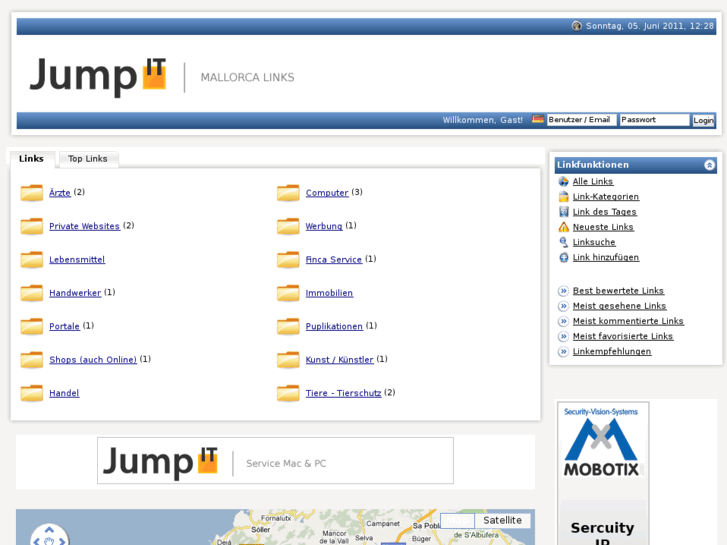Image resolution: width=727 pixels, height=545 pixels.
Task: Switch to the Links tab
Action: tap(32, 159)
